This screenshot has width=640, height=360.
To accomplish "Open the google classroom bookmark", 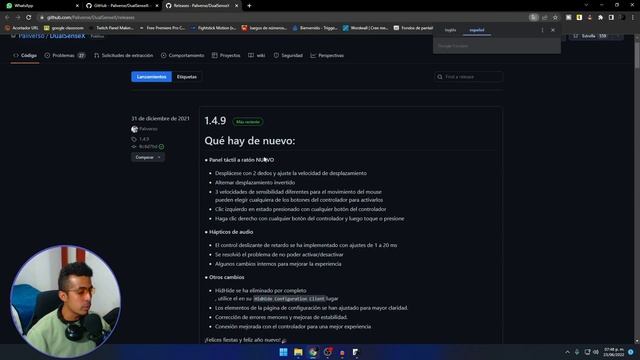I will (x=64, y=28).
